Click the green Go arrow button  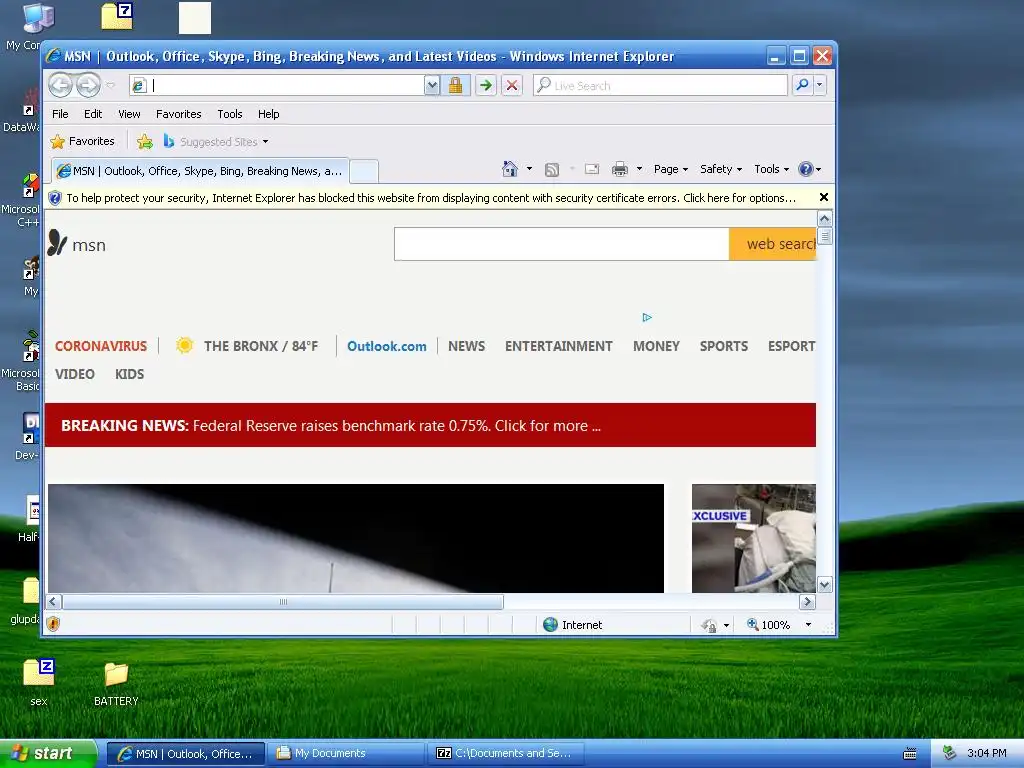485,85
